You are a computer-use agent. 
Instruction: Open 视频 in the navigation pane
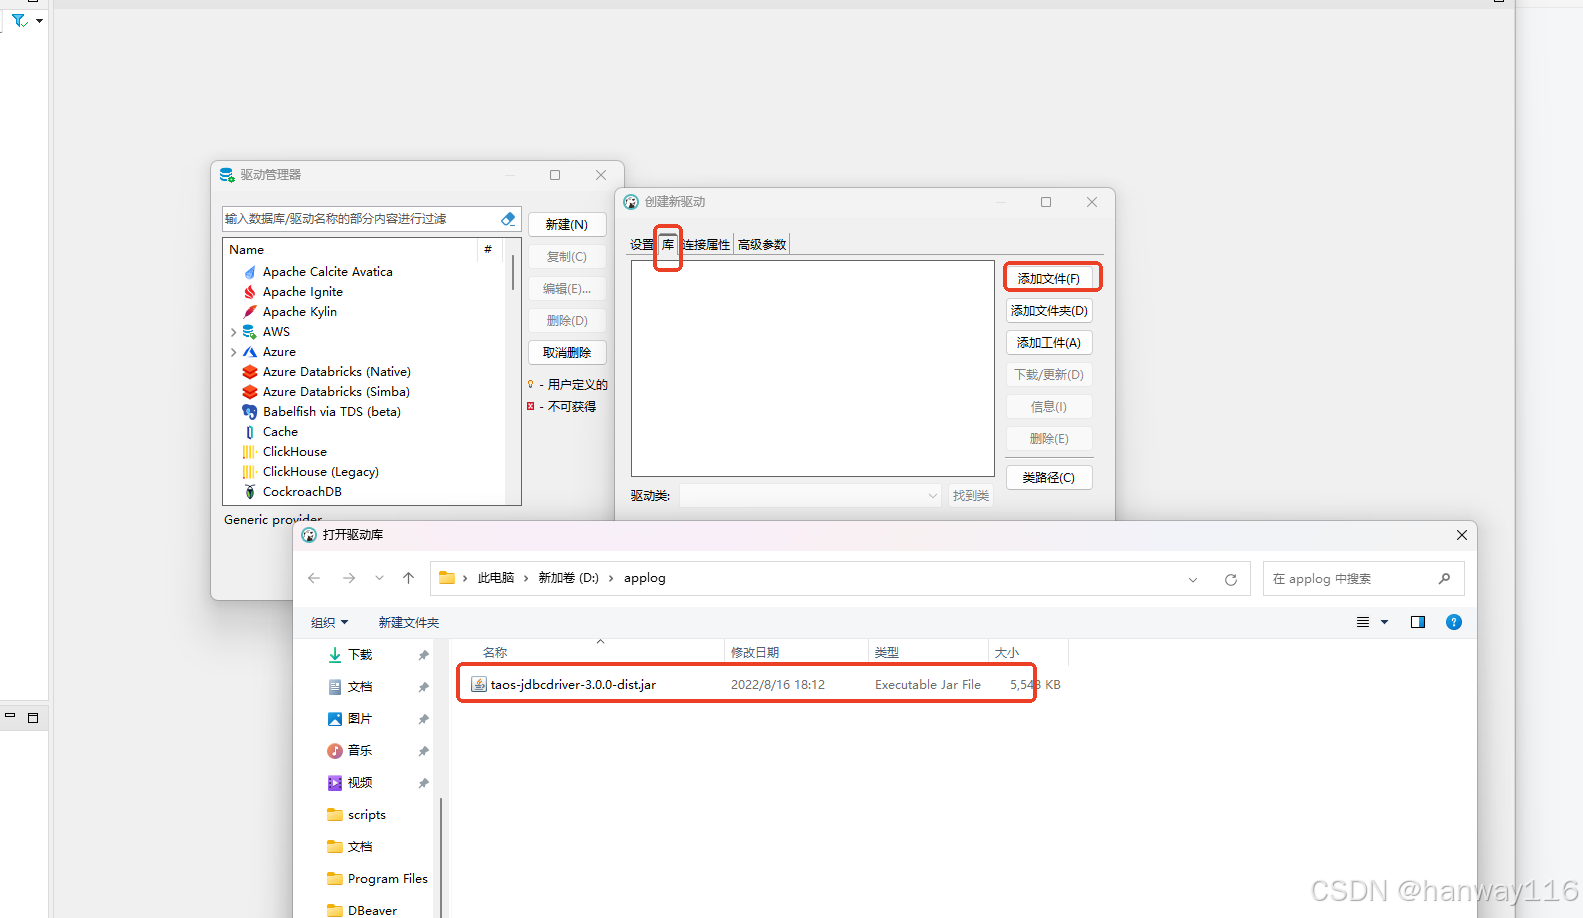[360, 783]
